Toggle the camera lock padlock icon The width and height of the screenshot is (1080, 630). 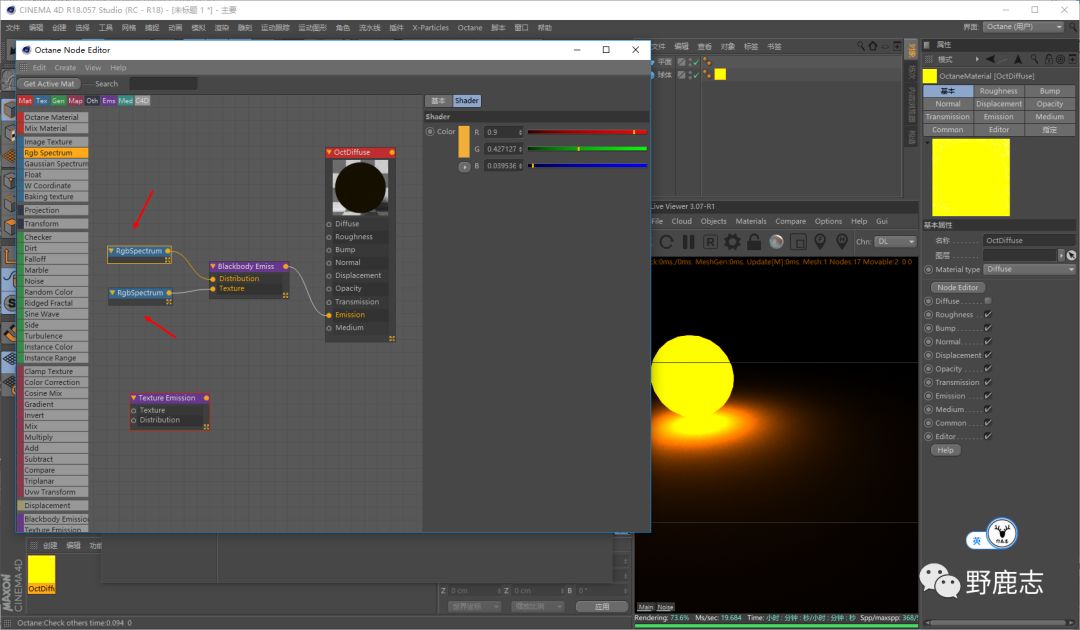[x=754, y=242]
